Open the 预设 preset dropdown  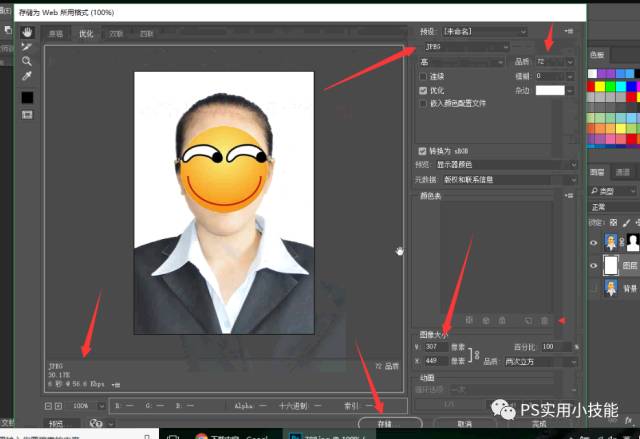(x=485, y=31)
